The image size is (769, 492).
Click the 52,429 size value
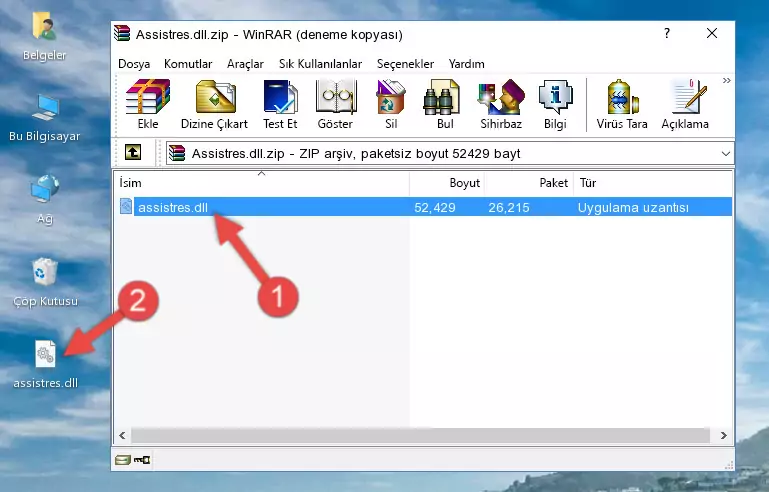(x=435, y=207)
